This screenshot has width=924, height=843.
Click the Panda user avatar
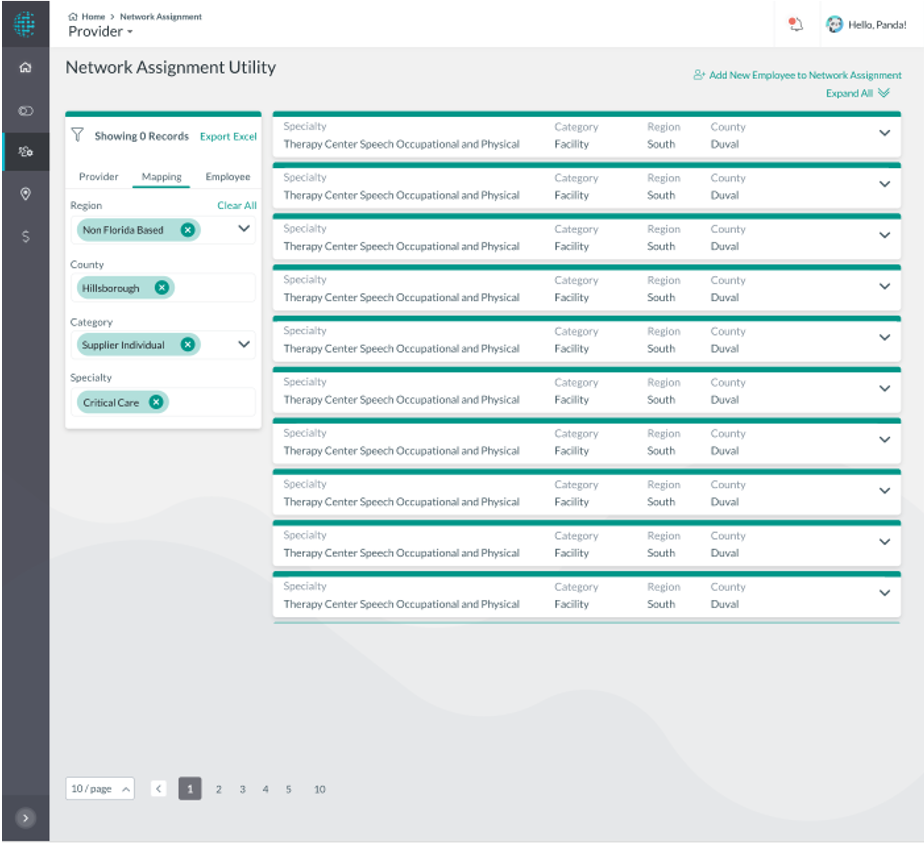834,24
